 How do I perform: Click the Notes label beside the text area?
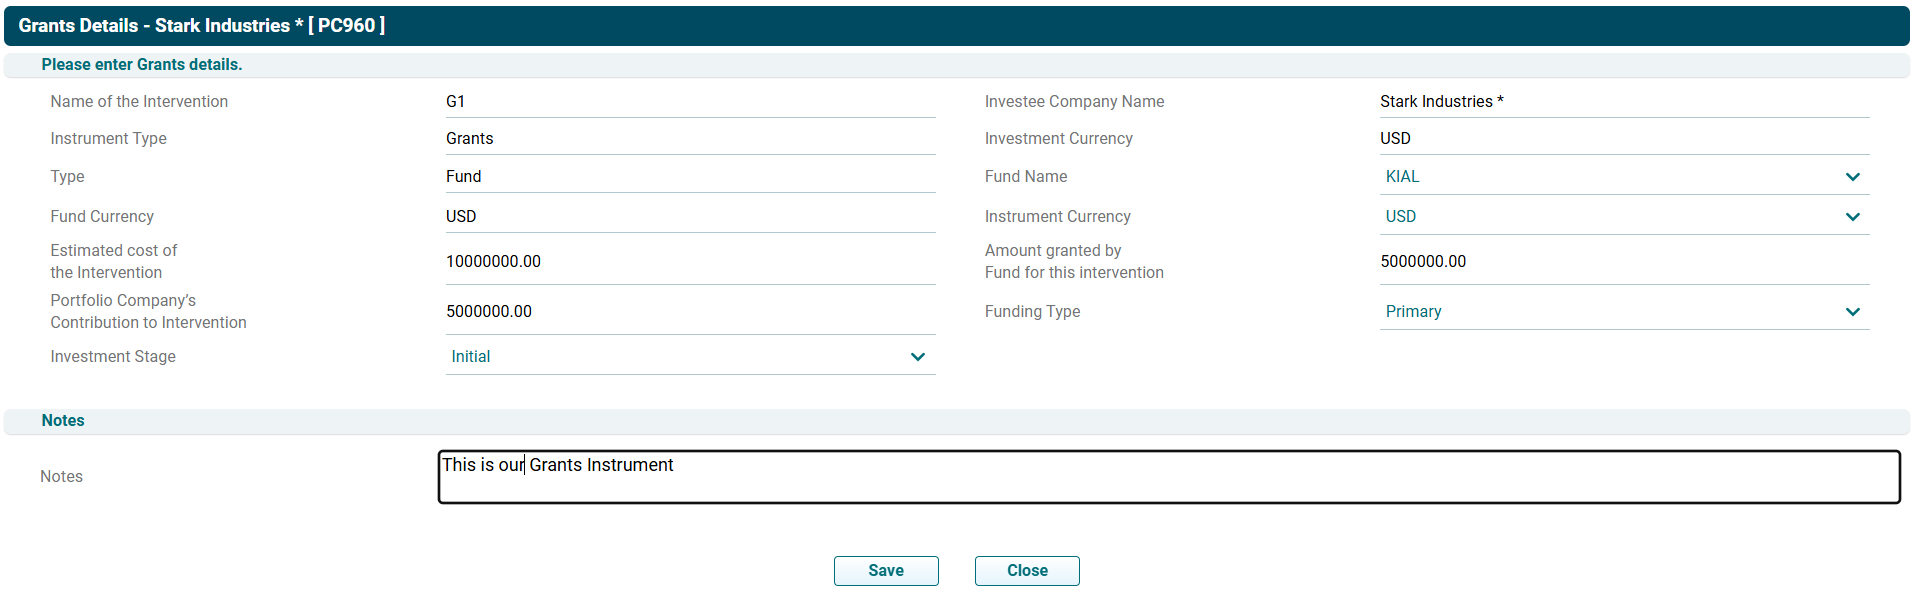(61, 477)
